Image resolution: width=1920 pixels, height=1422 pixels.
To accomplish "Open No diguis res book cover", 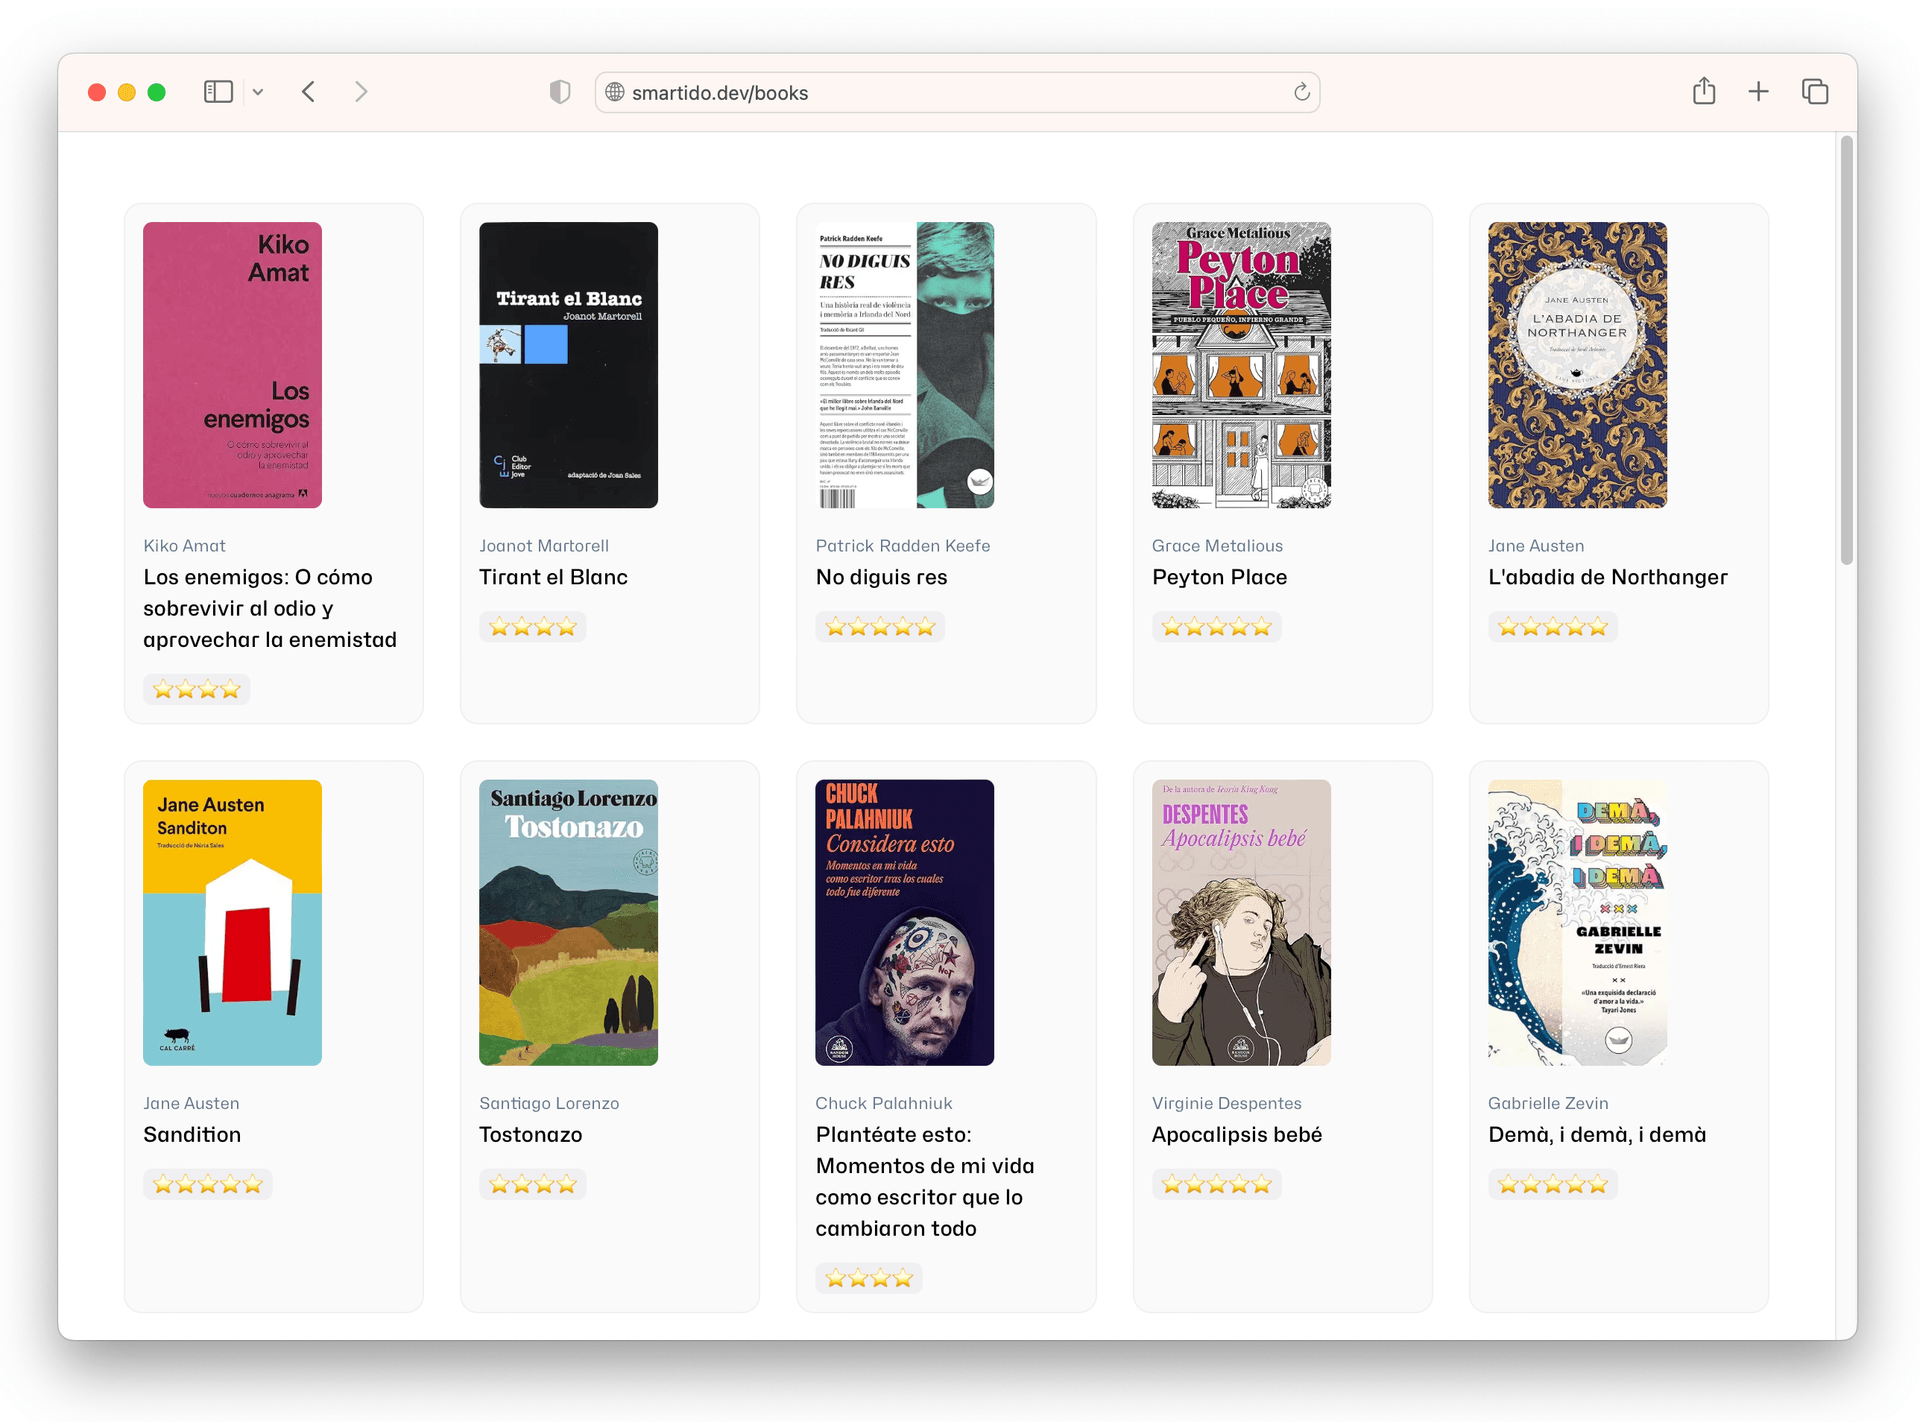I will tap(905, 365).
